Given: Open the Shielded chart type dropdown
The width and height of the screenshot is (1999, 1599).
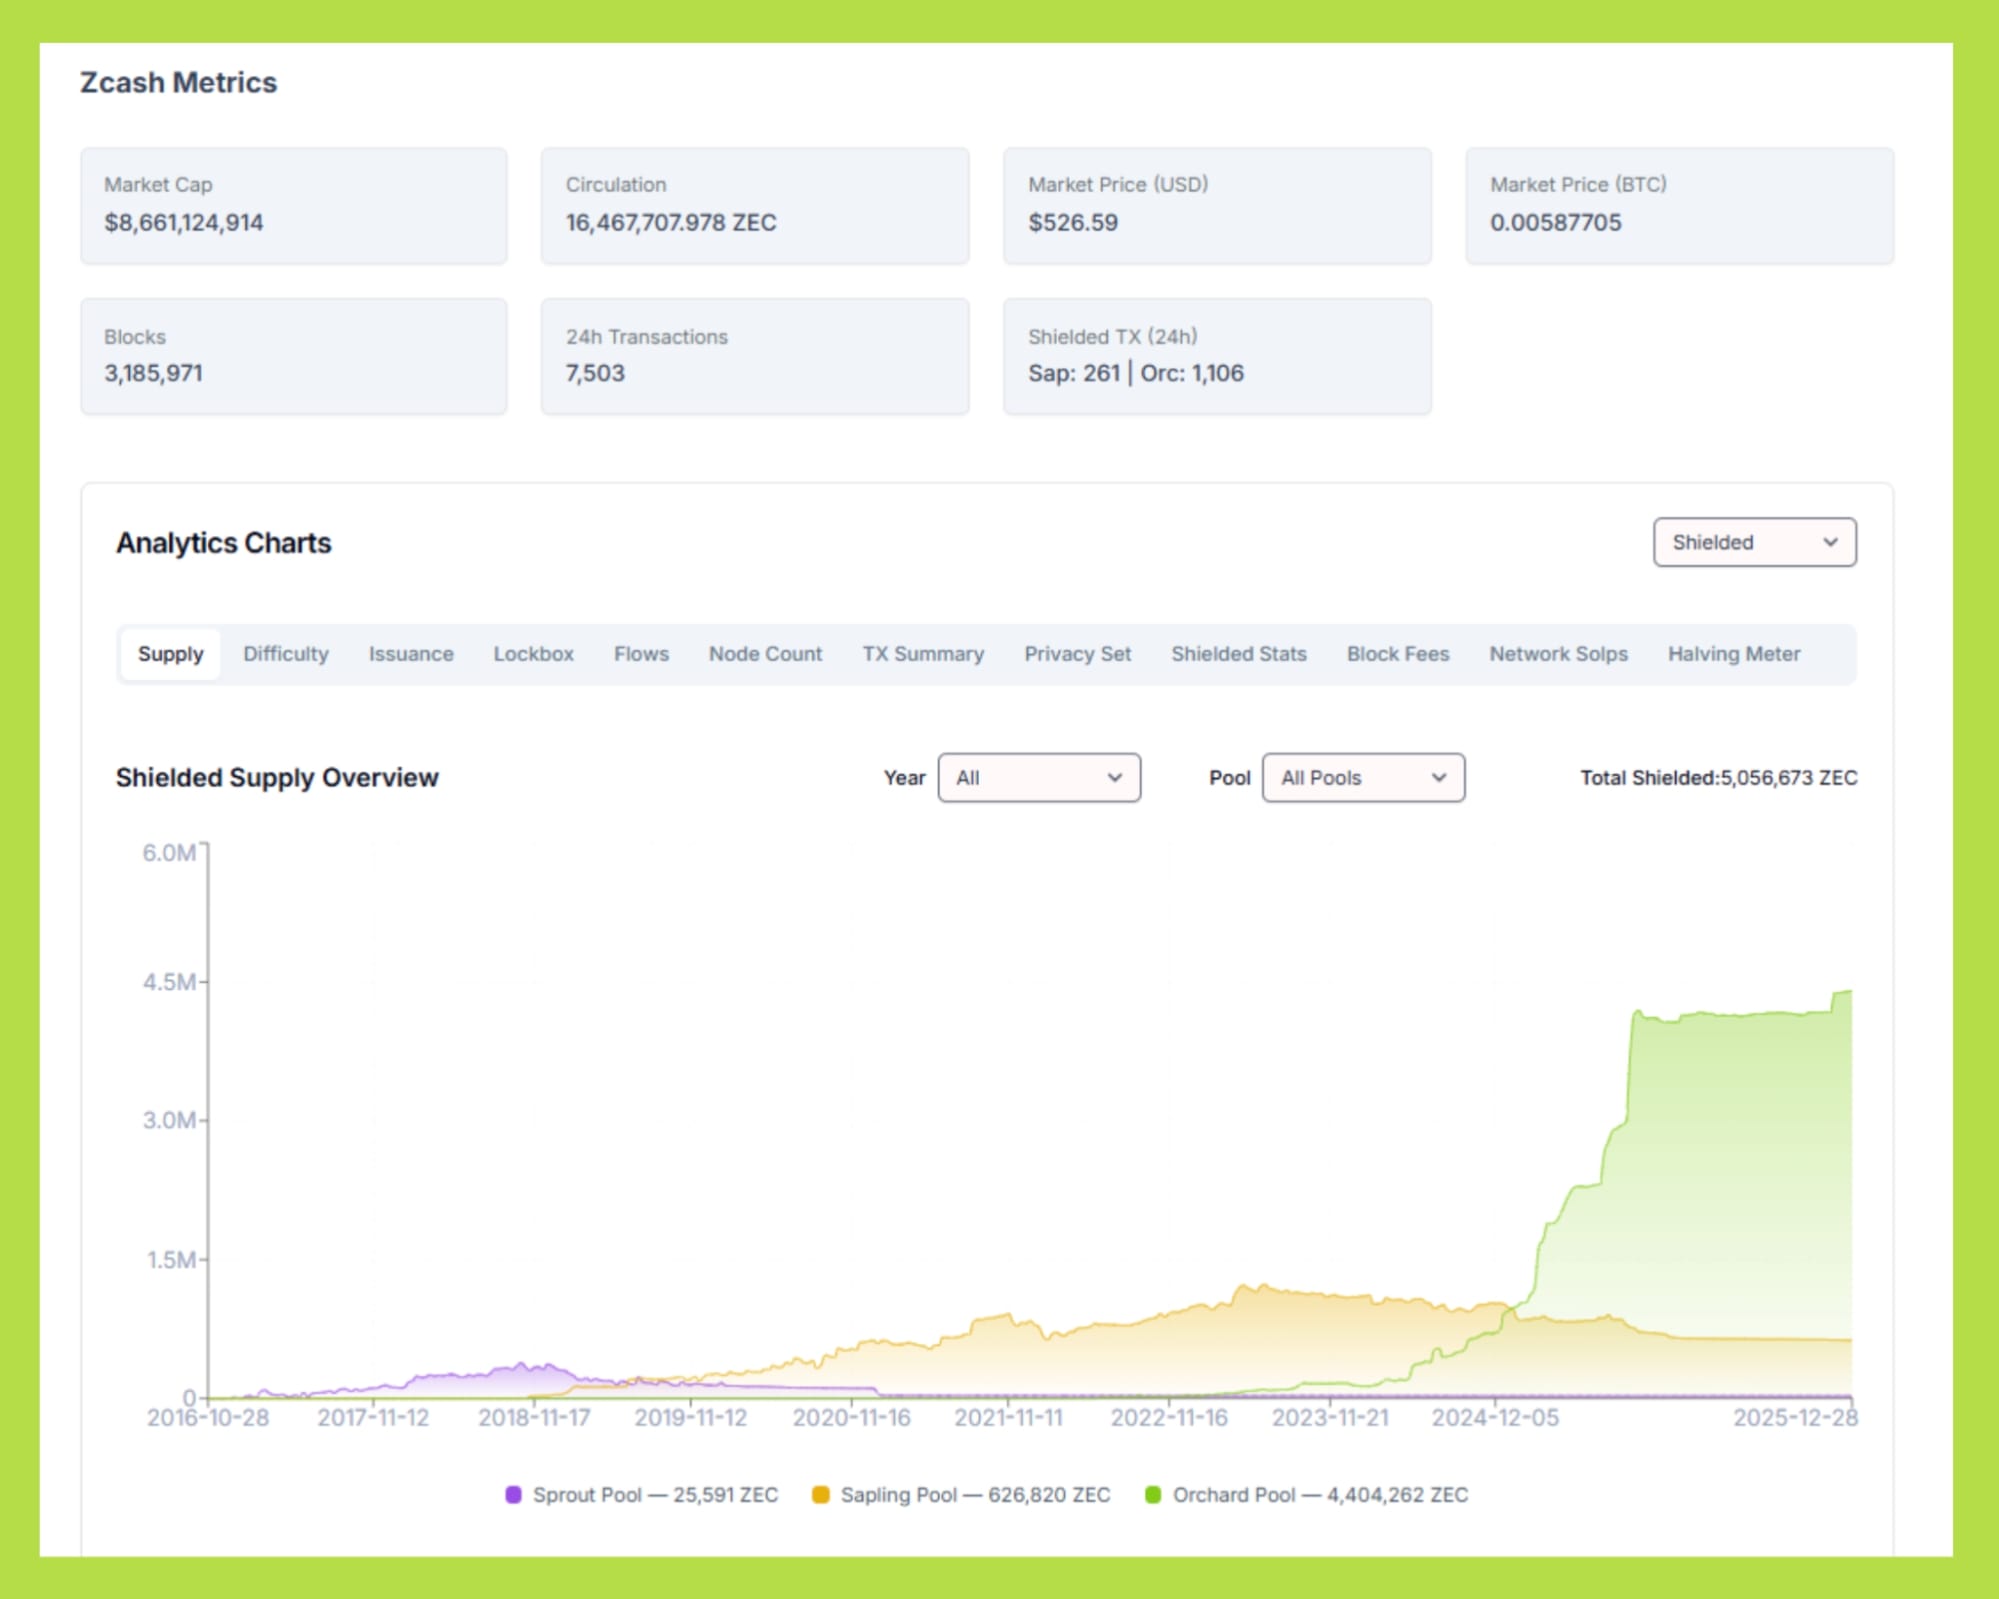Looking at the screenshot, I should click(1754, 542).
